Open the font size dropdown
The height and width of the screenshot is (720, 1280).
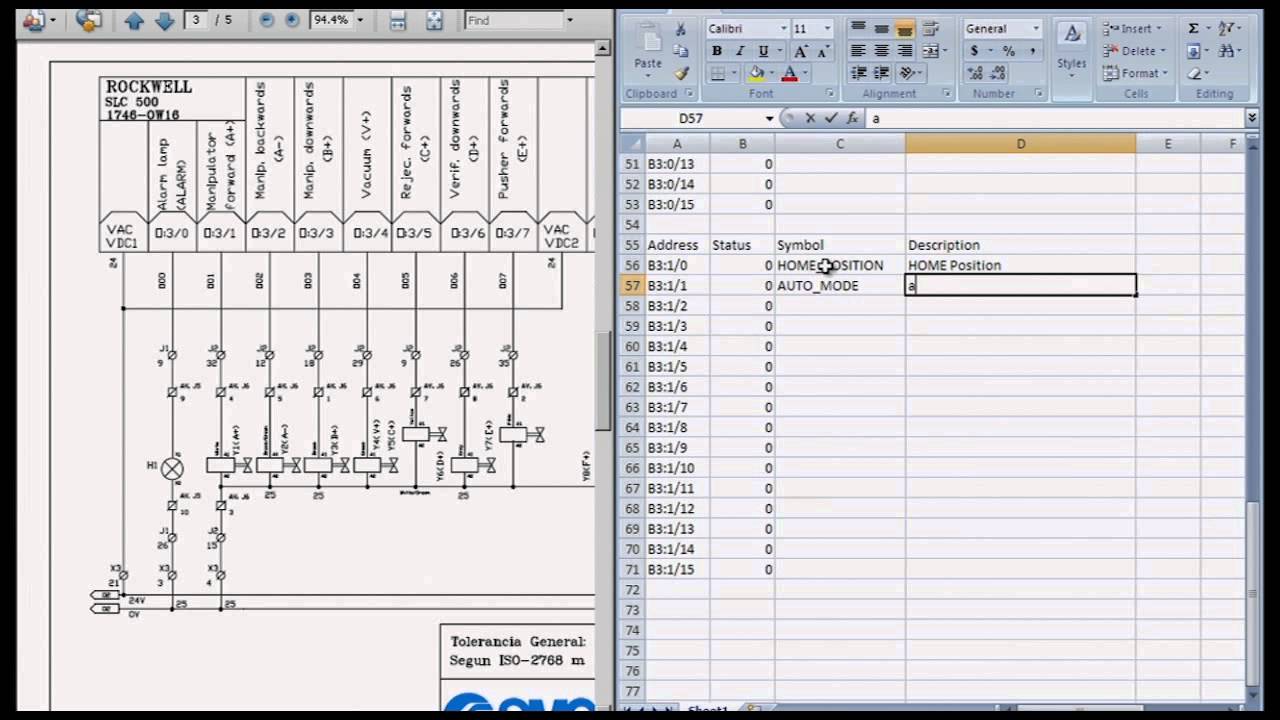pos(826,29)
